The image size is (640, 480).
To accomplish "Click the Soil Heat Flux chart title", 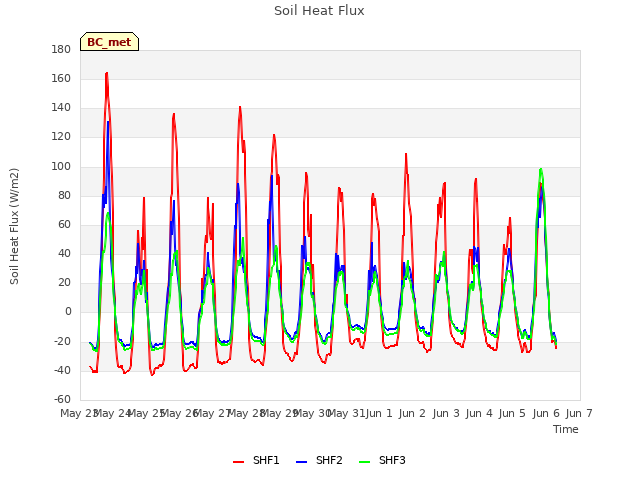I will pyautogui.click(x=319, y=11).
